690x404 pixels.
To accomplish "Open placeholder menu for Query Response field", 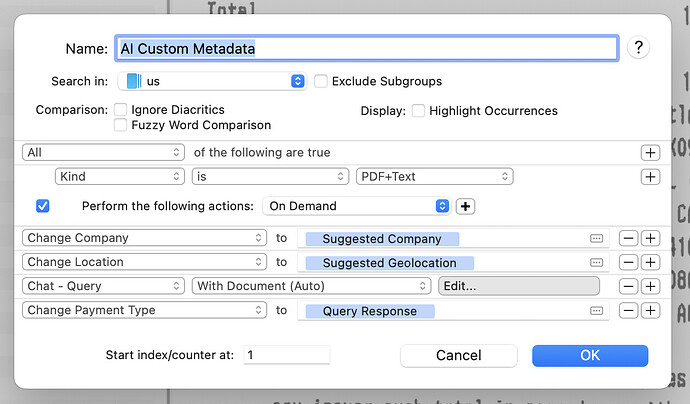I will (597, 311).
